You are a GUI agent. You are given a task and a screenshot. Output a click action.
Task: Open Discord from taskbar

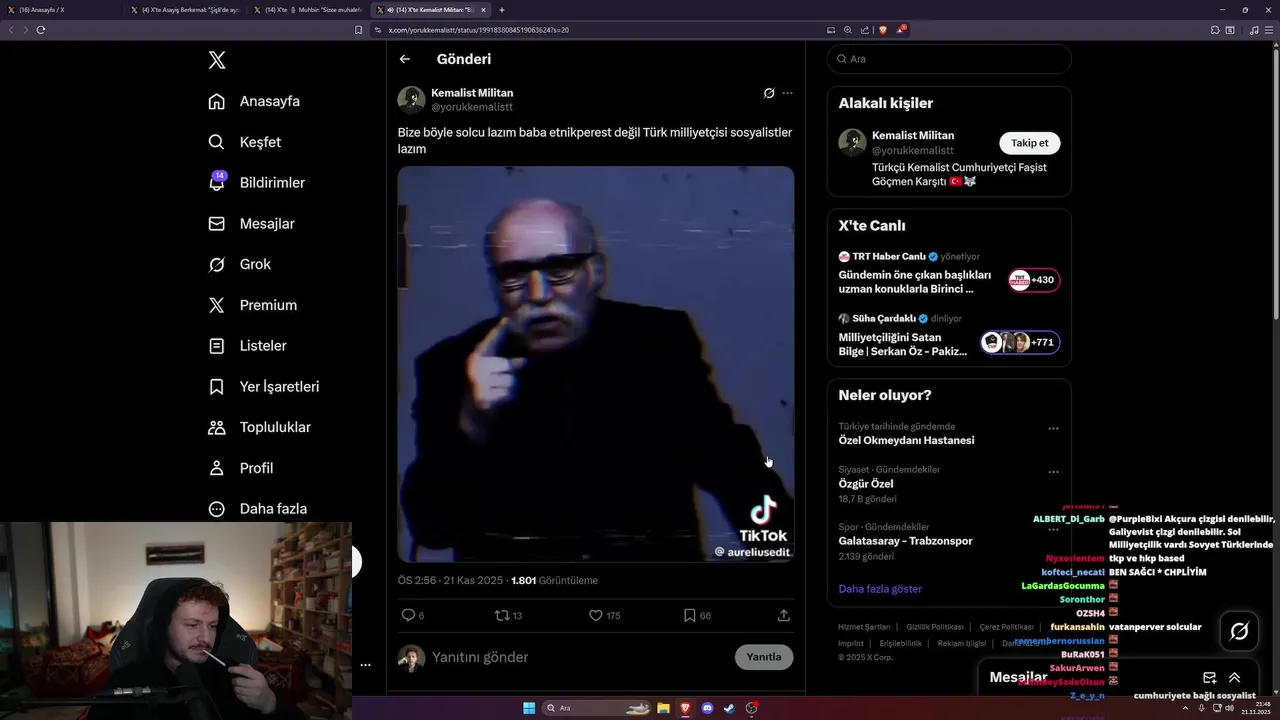(x=708, y=708)
